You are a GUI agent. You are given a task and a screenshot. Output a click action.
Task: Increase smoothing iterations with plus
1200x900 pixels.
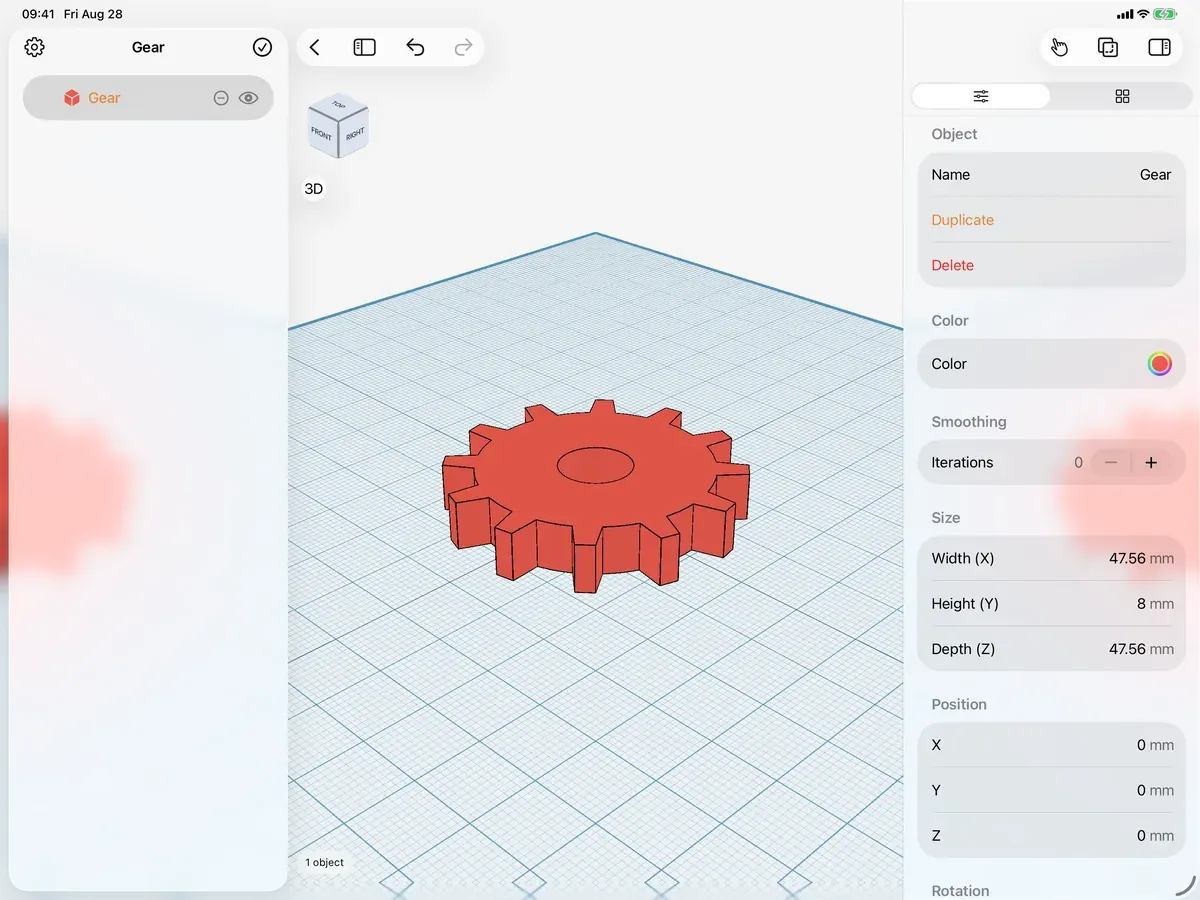[1151, 463]
